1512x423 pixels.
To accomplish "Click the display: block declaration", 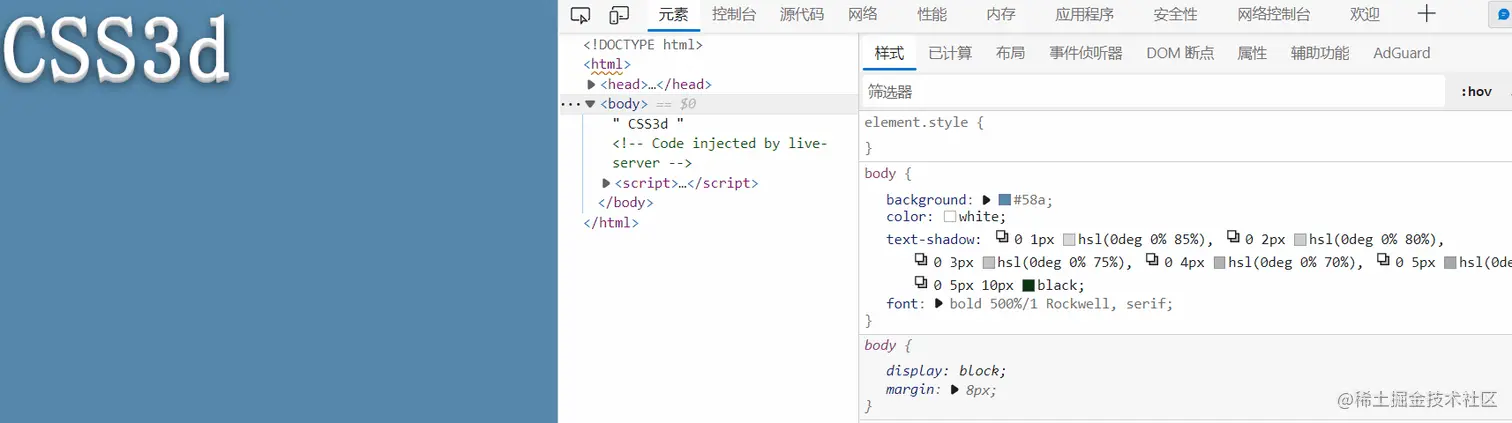I will point(946,370).
